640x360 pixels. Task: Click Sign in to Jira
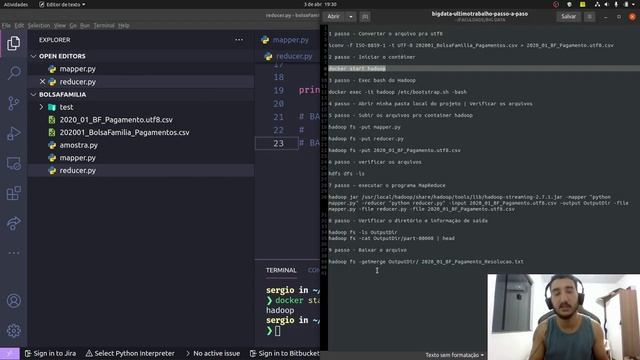(x=51, y=353)
